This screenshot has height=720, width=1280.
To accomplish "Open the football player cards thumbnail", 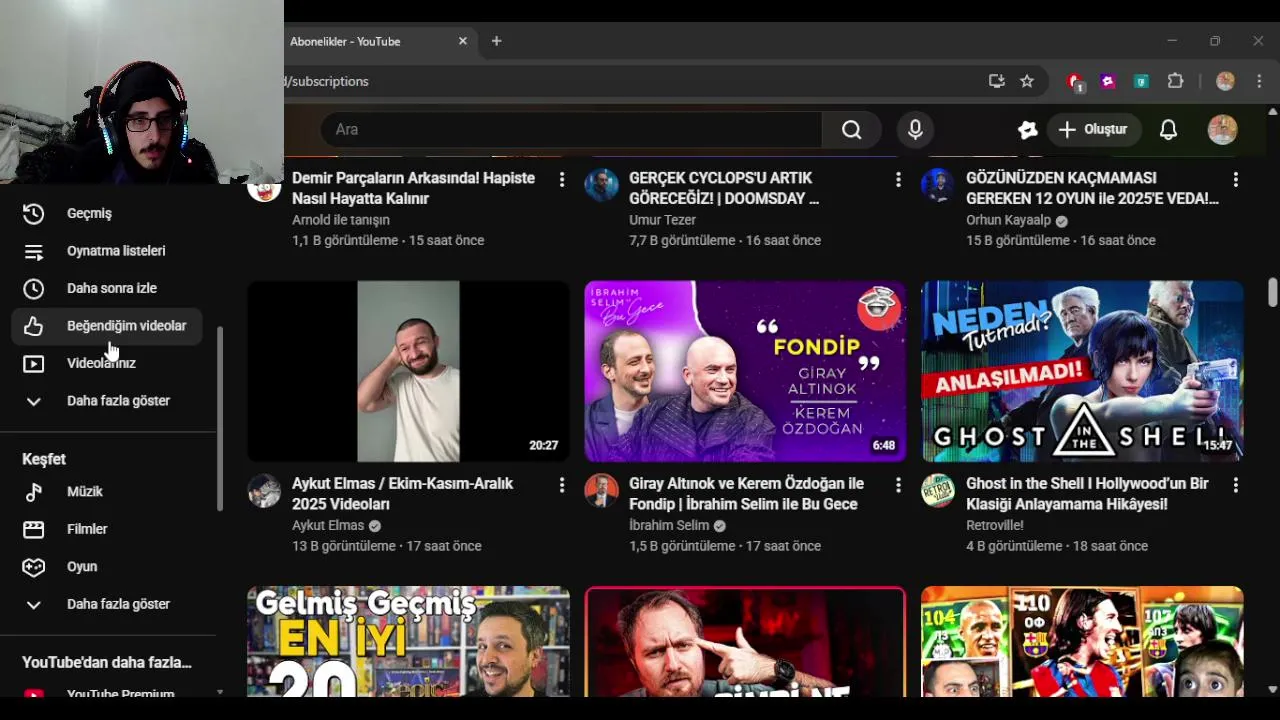I will [x=1082, y=641].
